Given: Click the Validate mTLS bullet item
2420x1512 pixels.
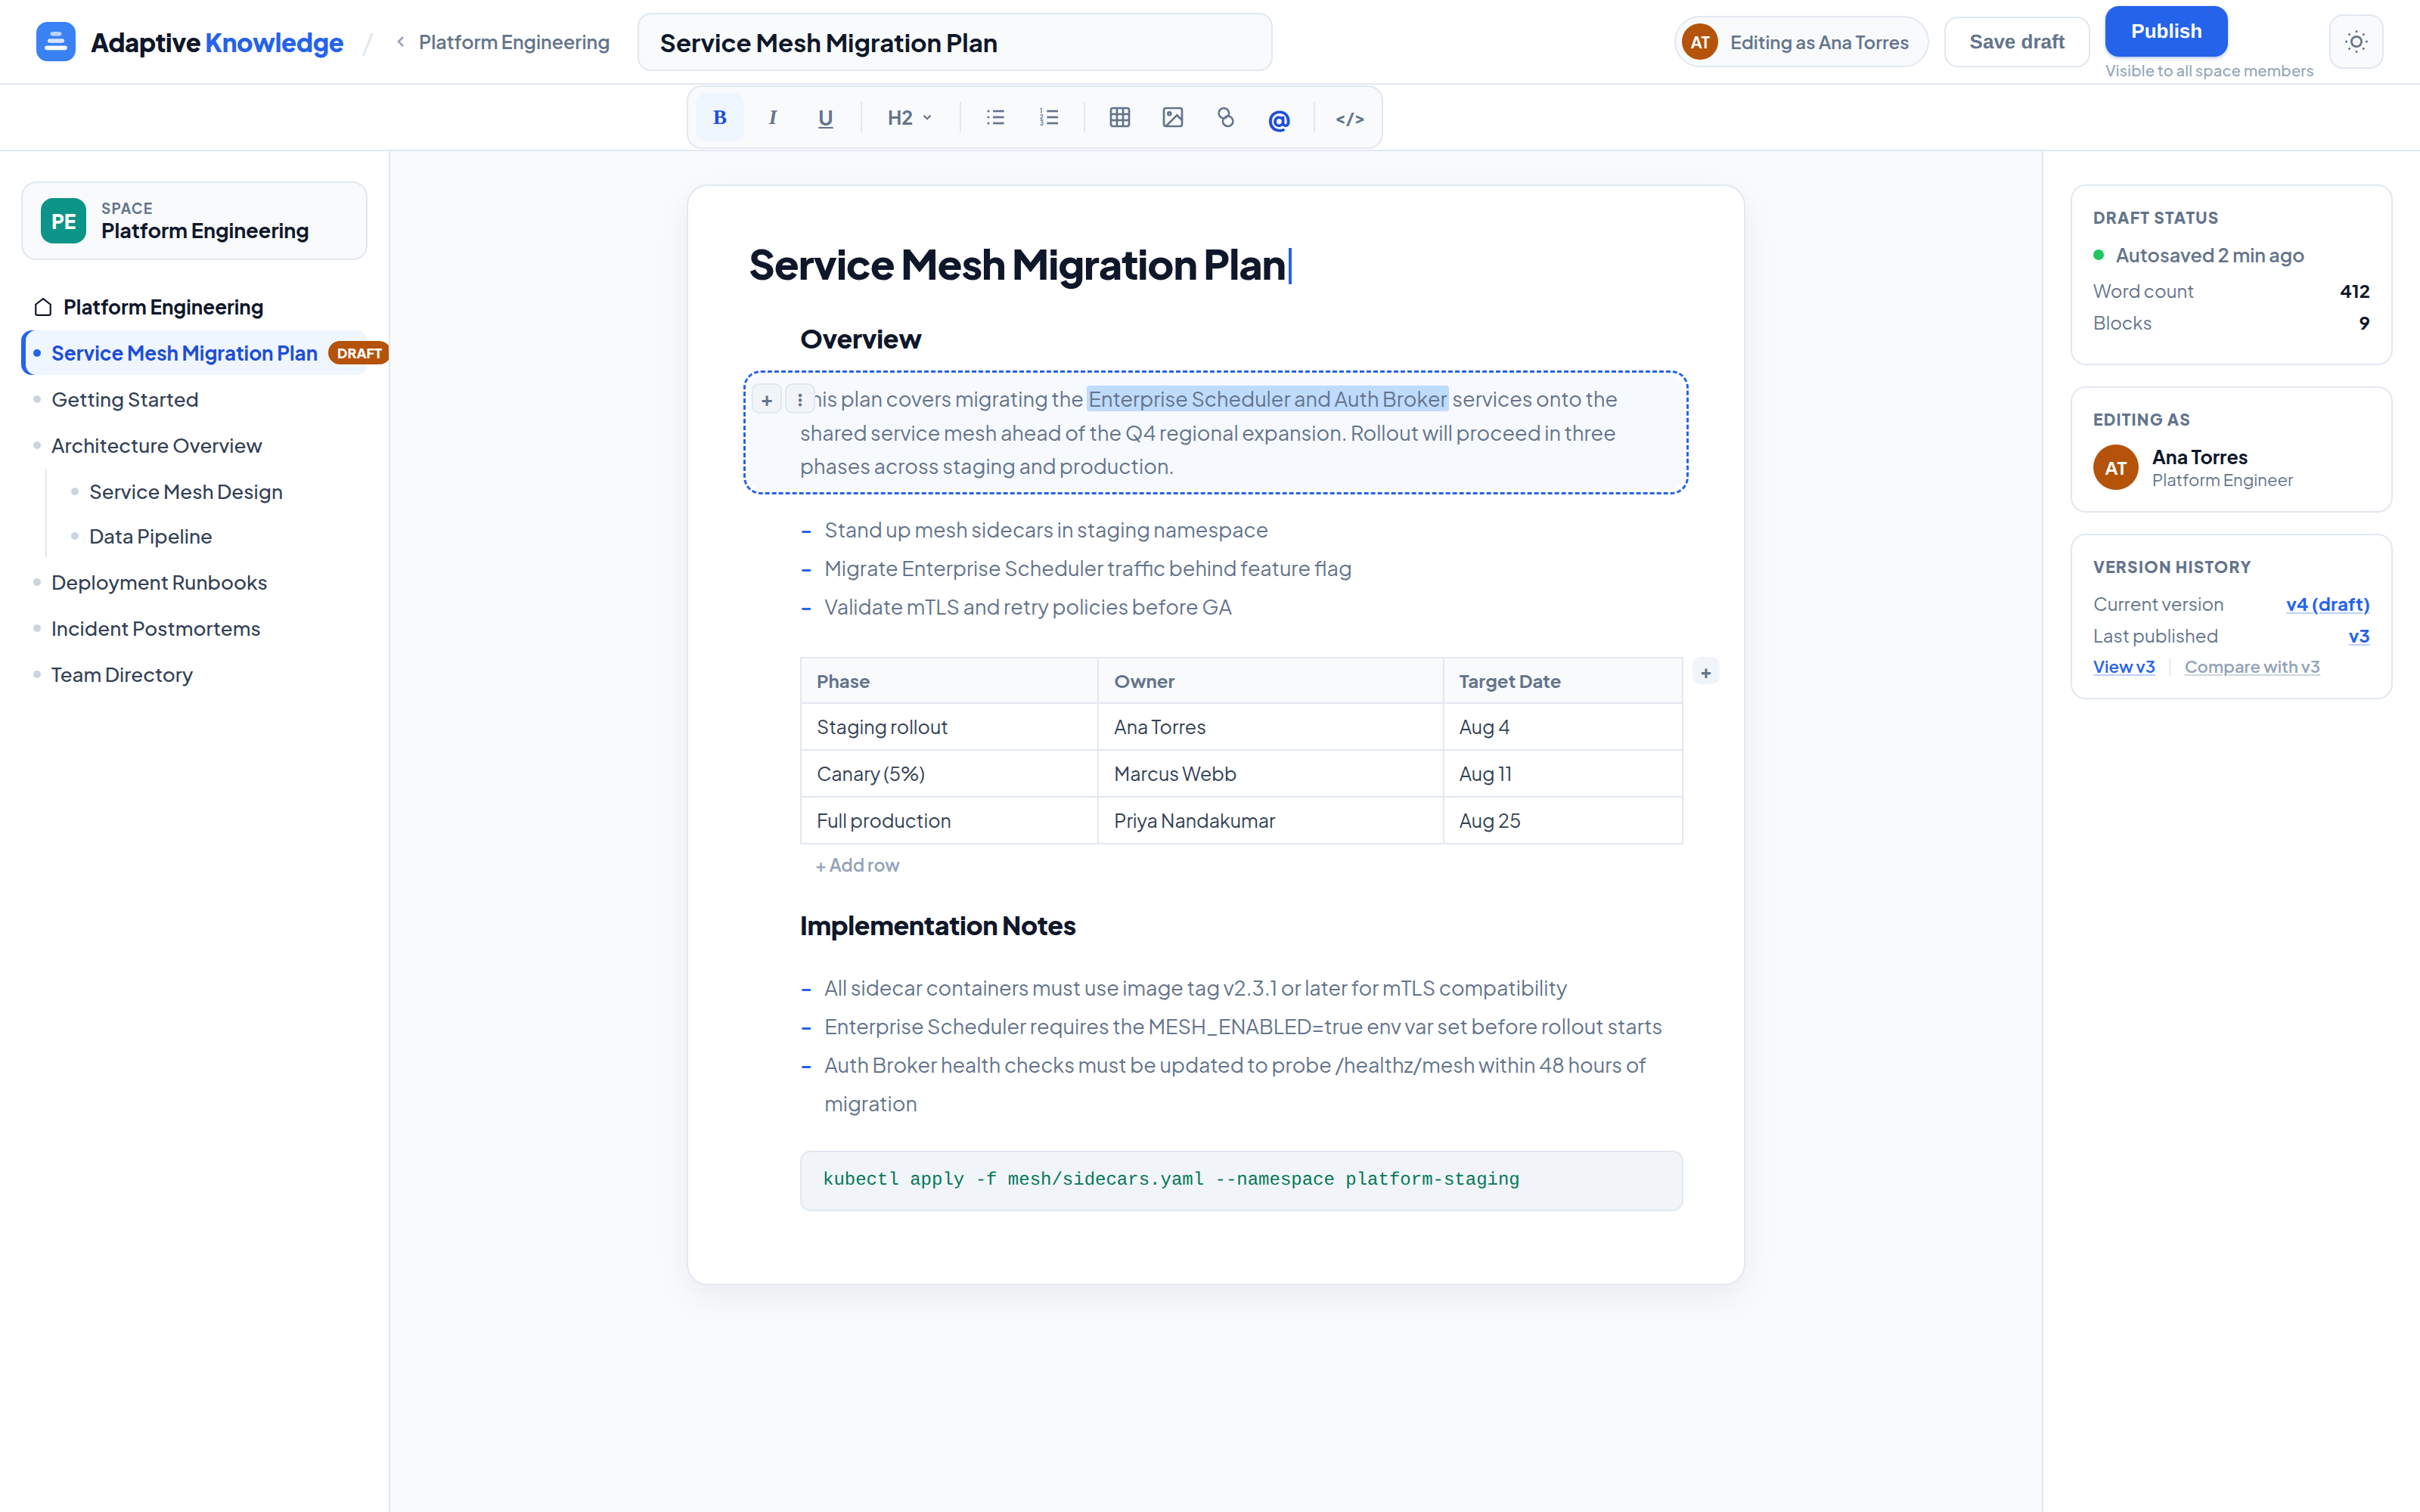Looking at the screenshot, I should [1027, 608].
